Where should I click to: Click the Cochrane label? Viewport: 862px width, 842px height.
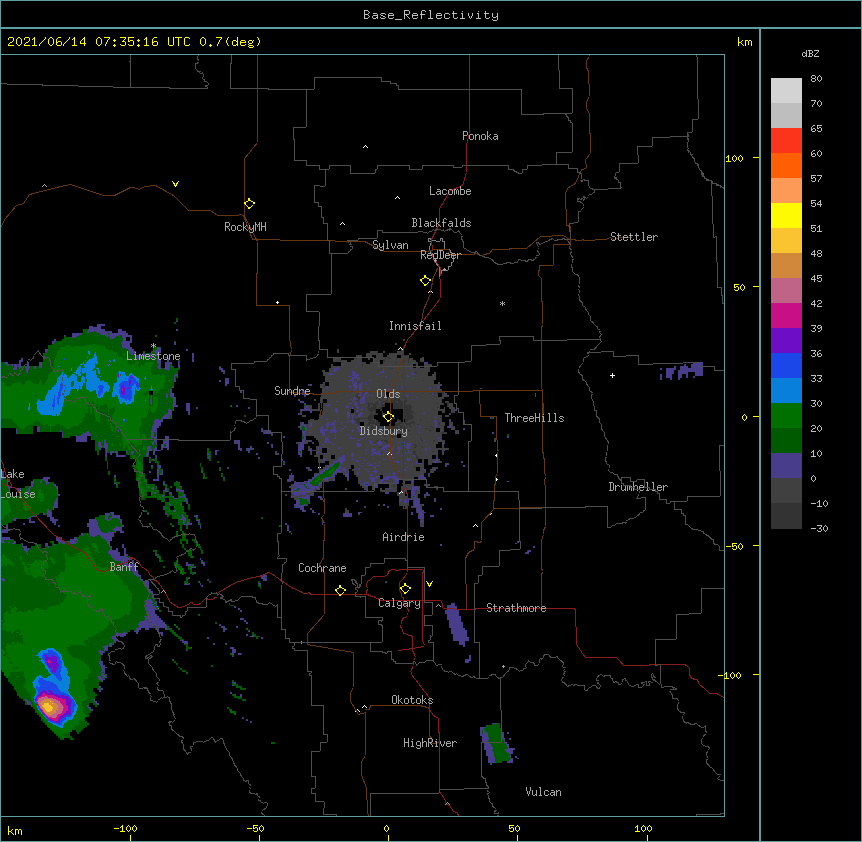(322, 568)
